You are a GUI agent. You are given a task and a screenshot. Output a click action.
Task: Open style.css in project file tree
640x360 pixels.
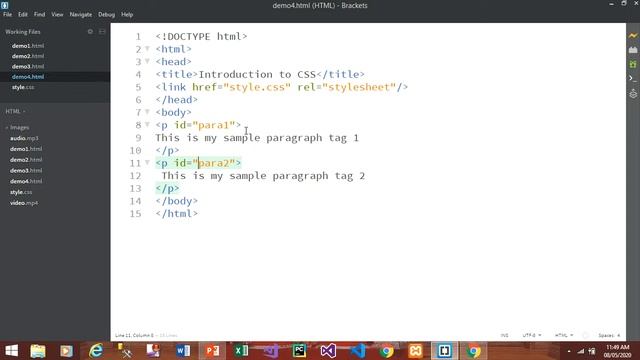(x=21, y=192)
